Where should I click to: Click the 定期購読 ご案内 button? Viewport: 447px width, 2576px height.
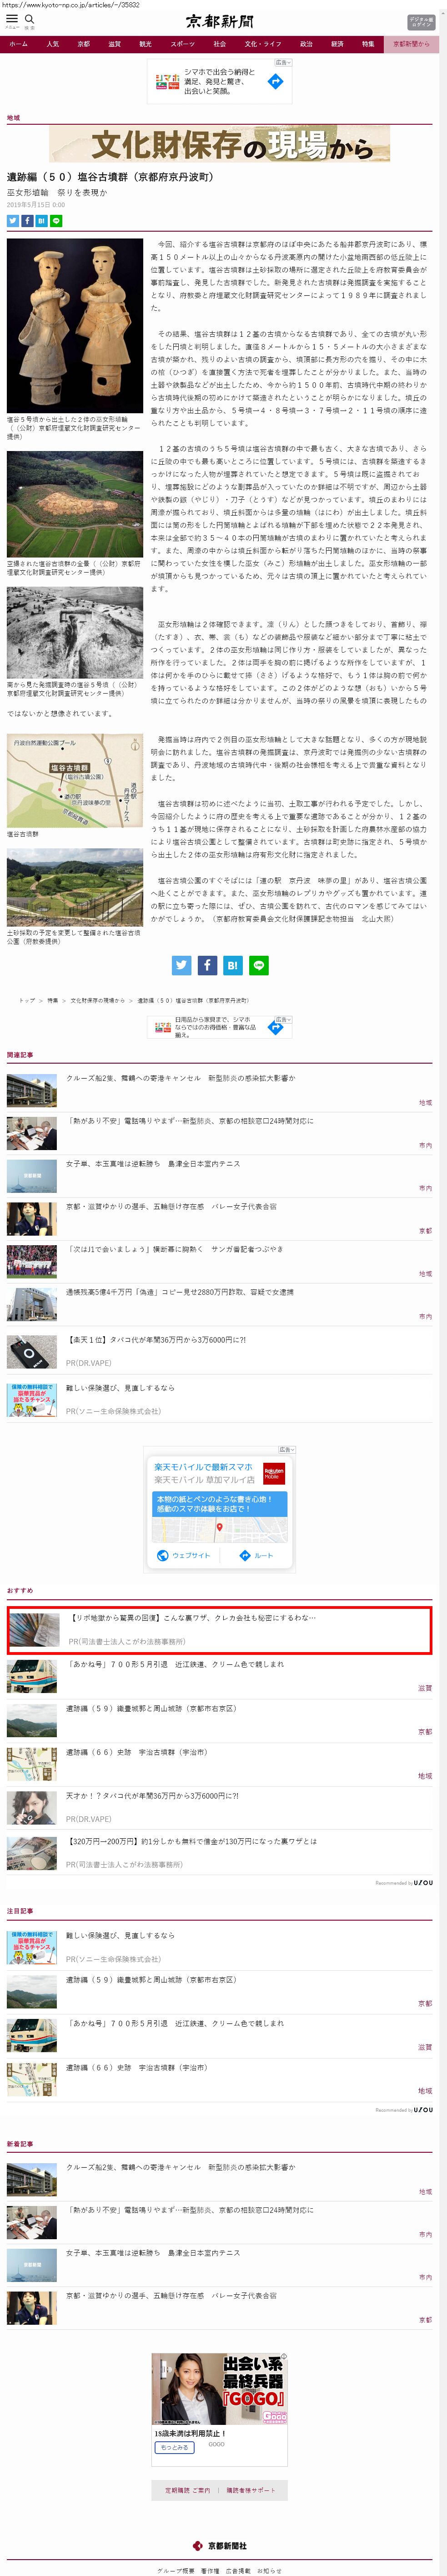187,2491
